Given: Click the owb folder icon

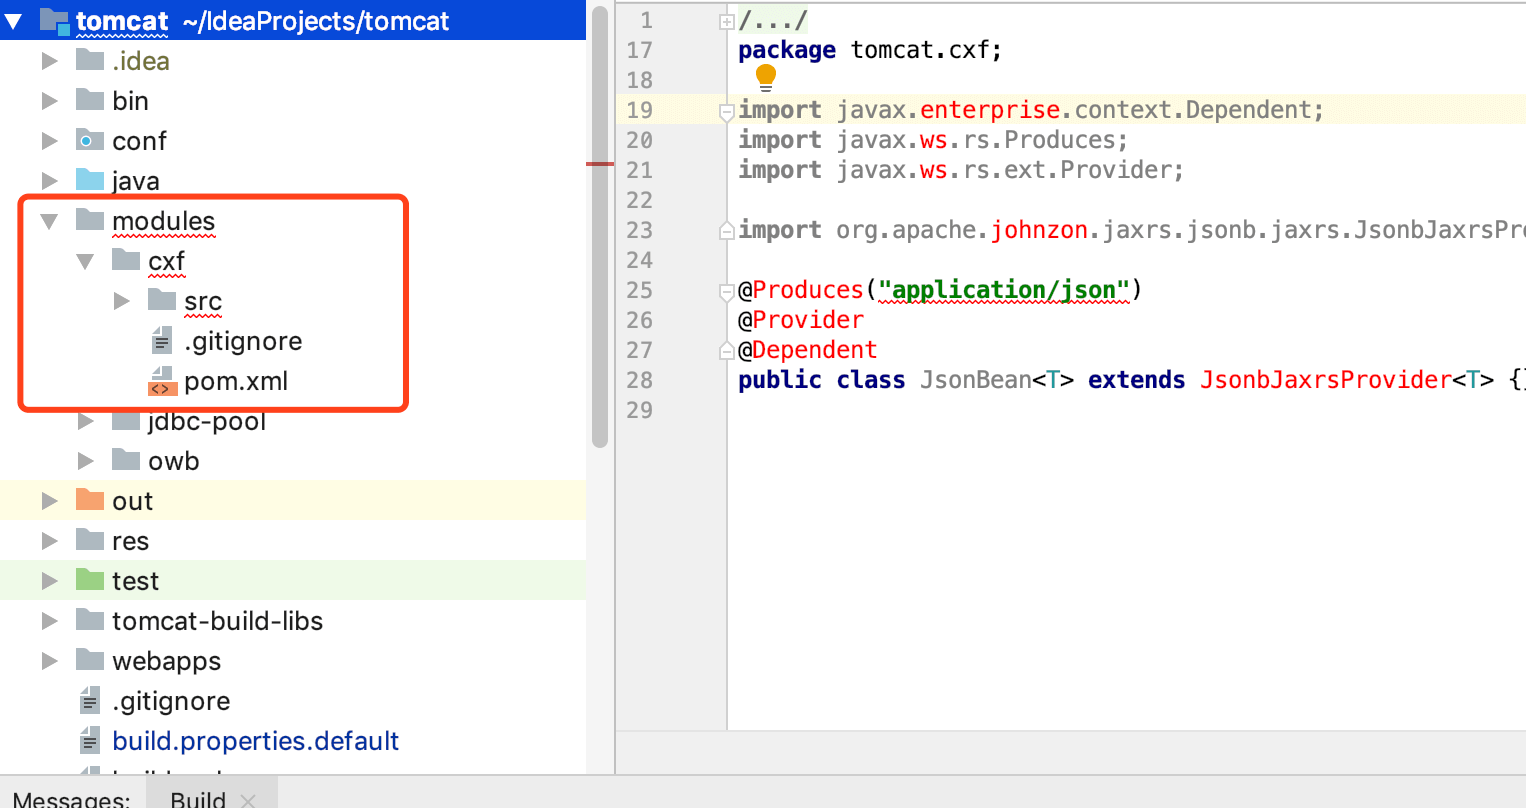Looking at the screenshot, I should click(126, 460).
